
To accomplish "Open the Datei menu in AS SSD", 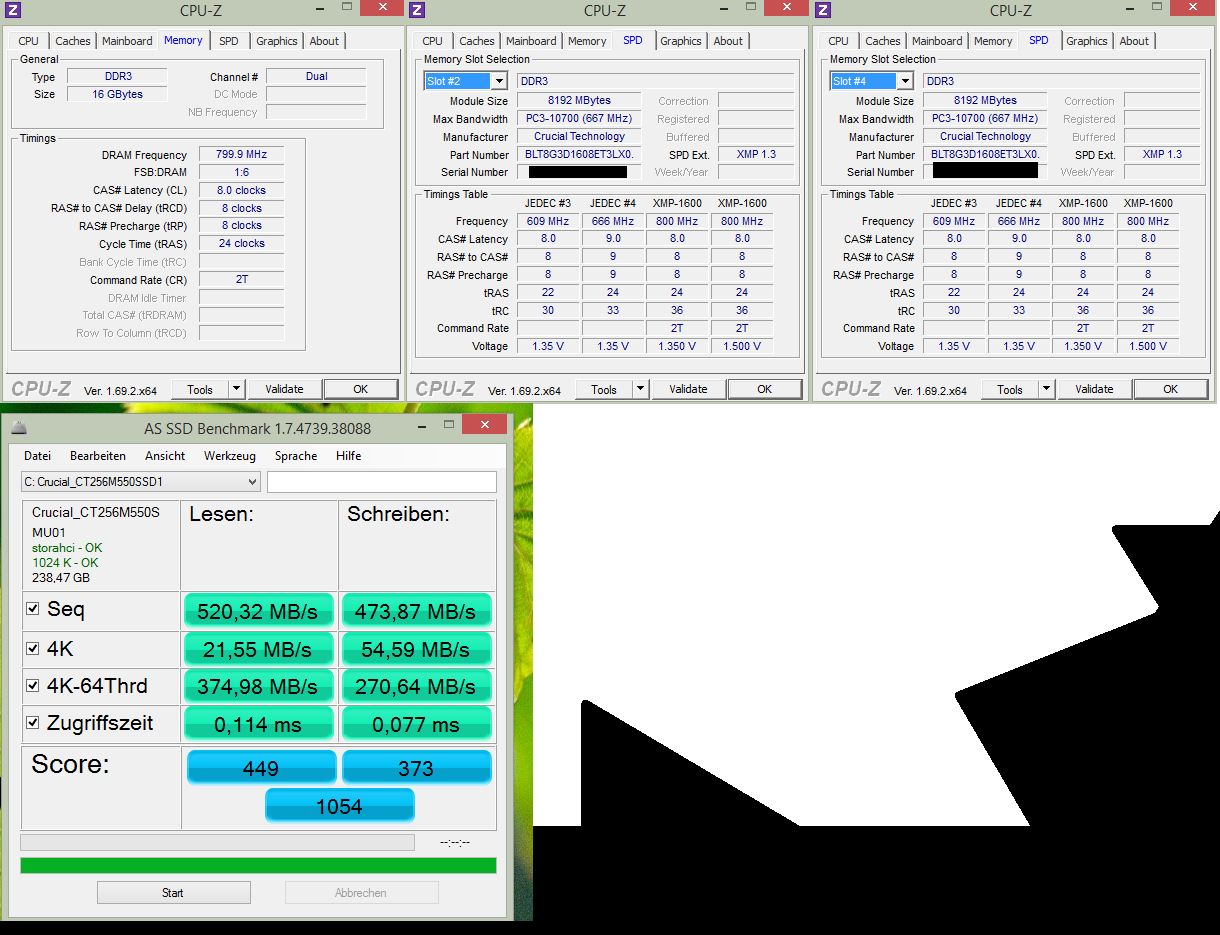I will 37,456.
